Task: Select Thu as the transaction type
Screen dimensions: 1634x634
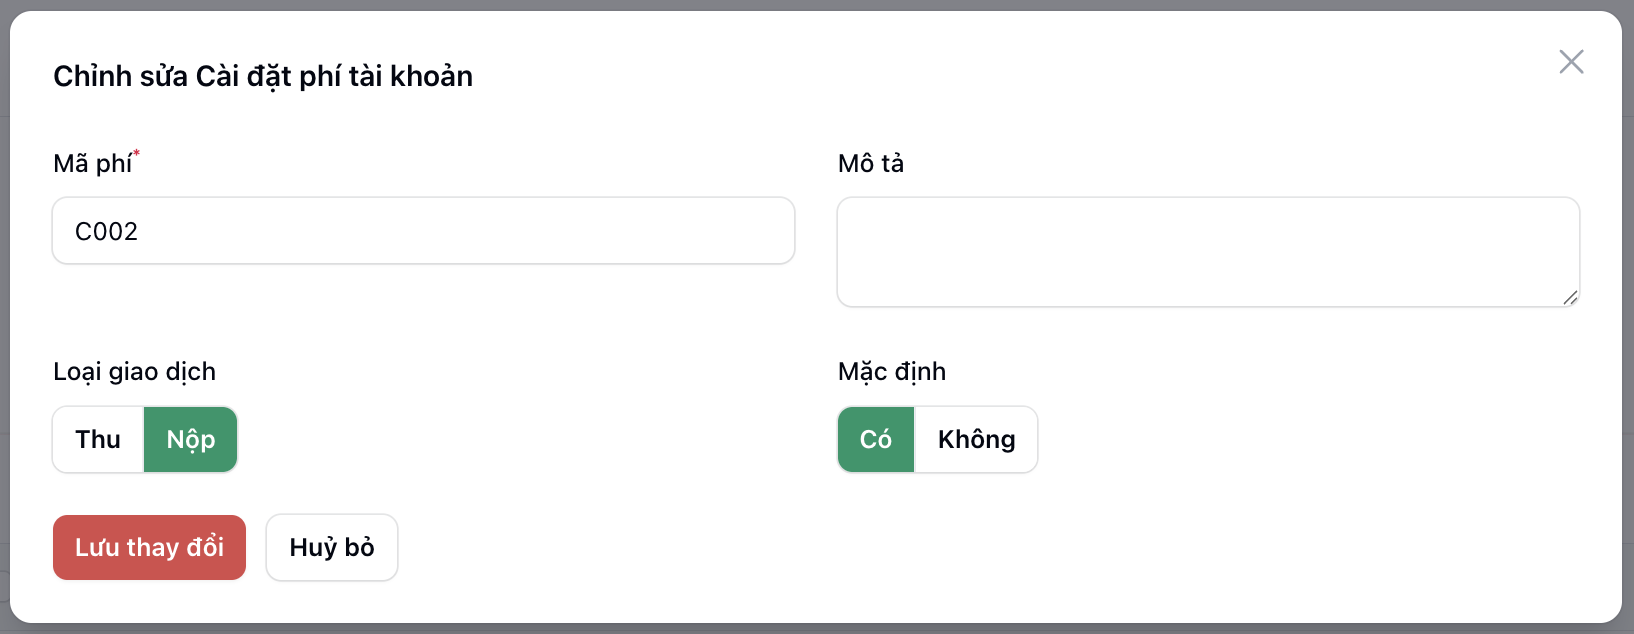Action: point(98,439)
